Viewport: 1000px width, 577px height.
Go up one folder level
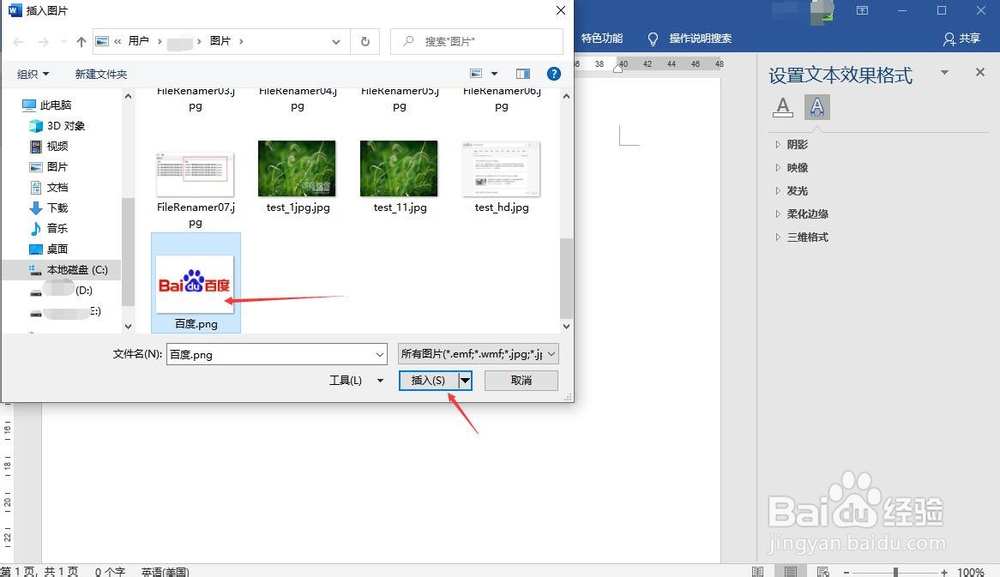81,42
